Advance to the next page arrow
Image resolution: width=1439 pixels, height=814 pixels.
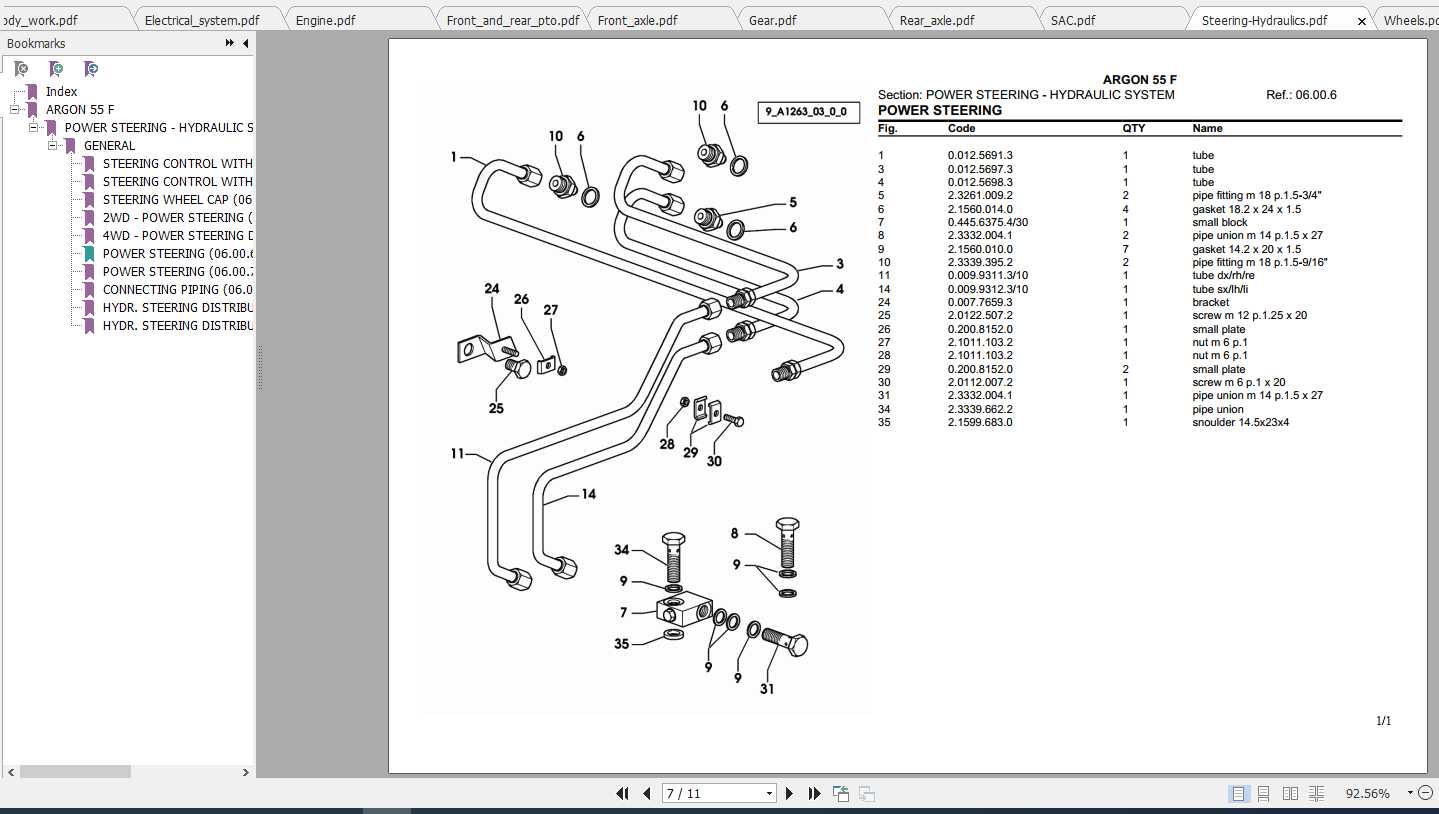click(x=789, y=793)
